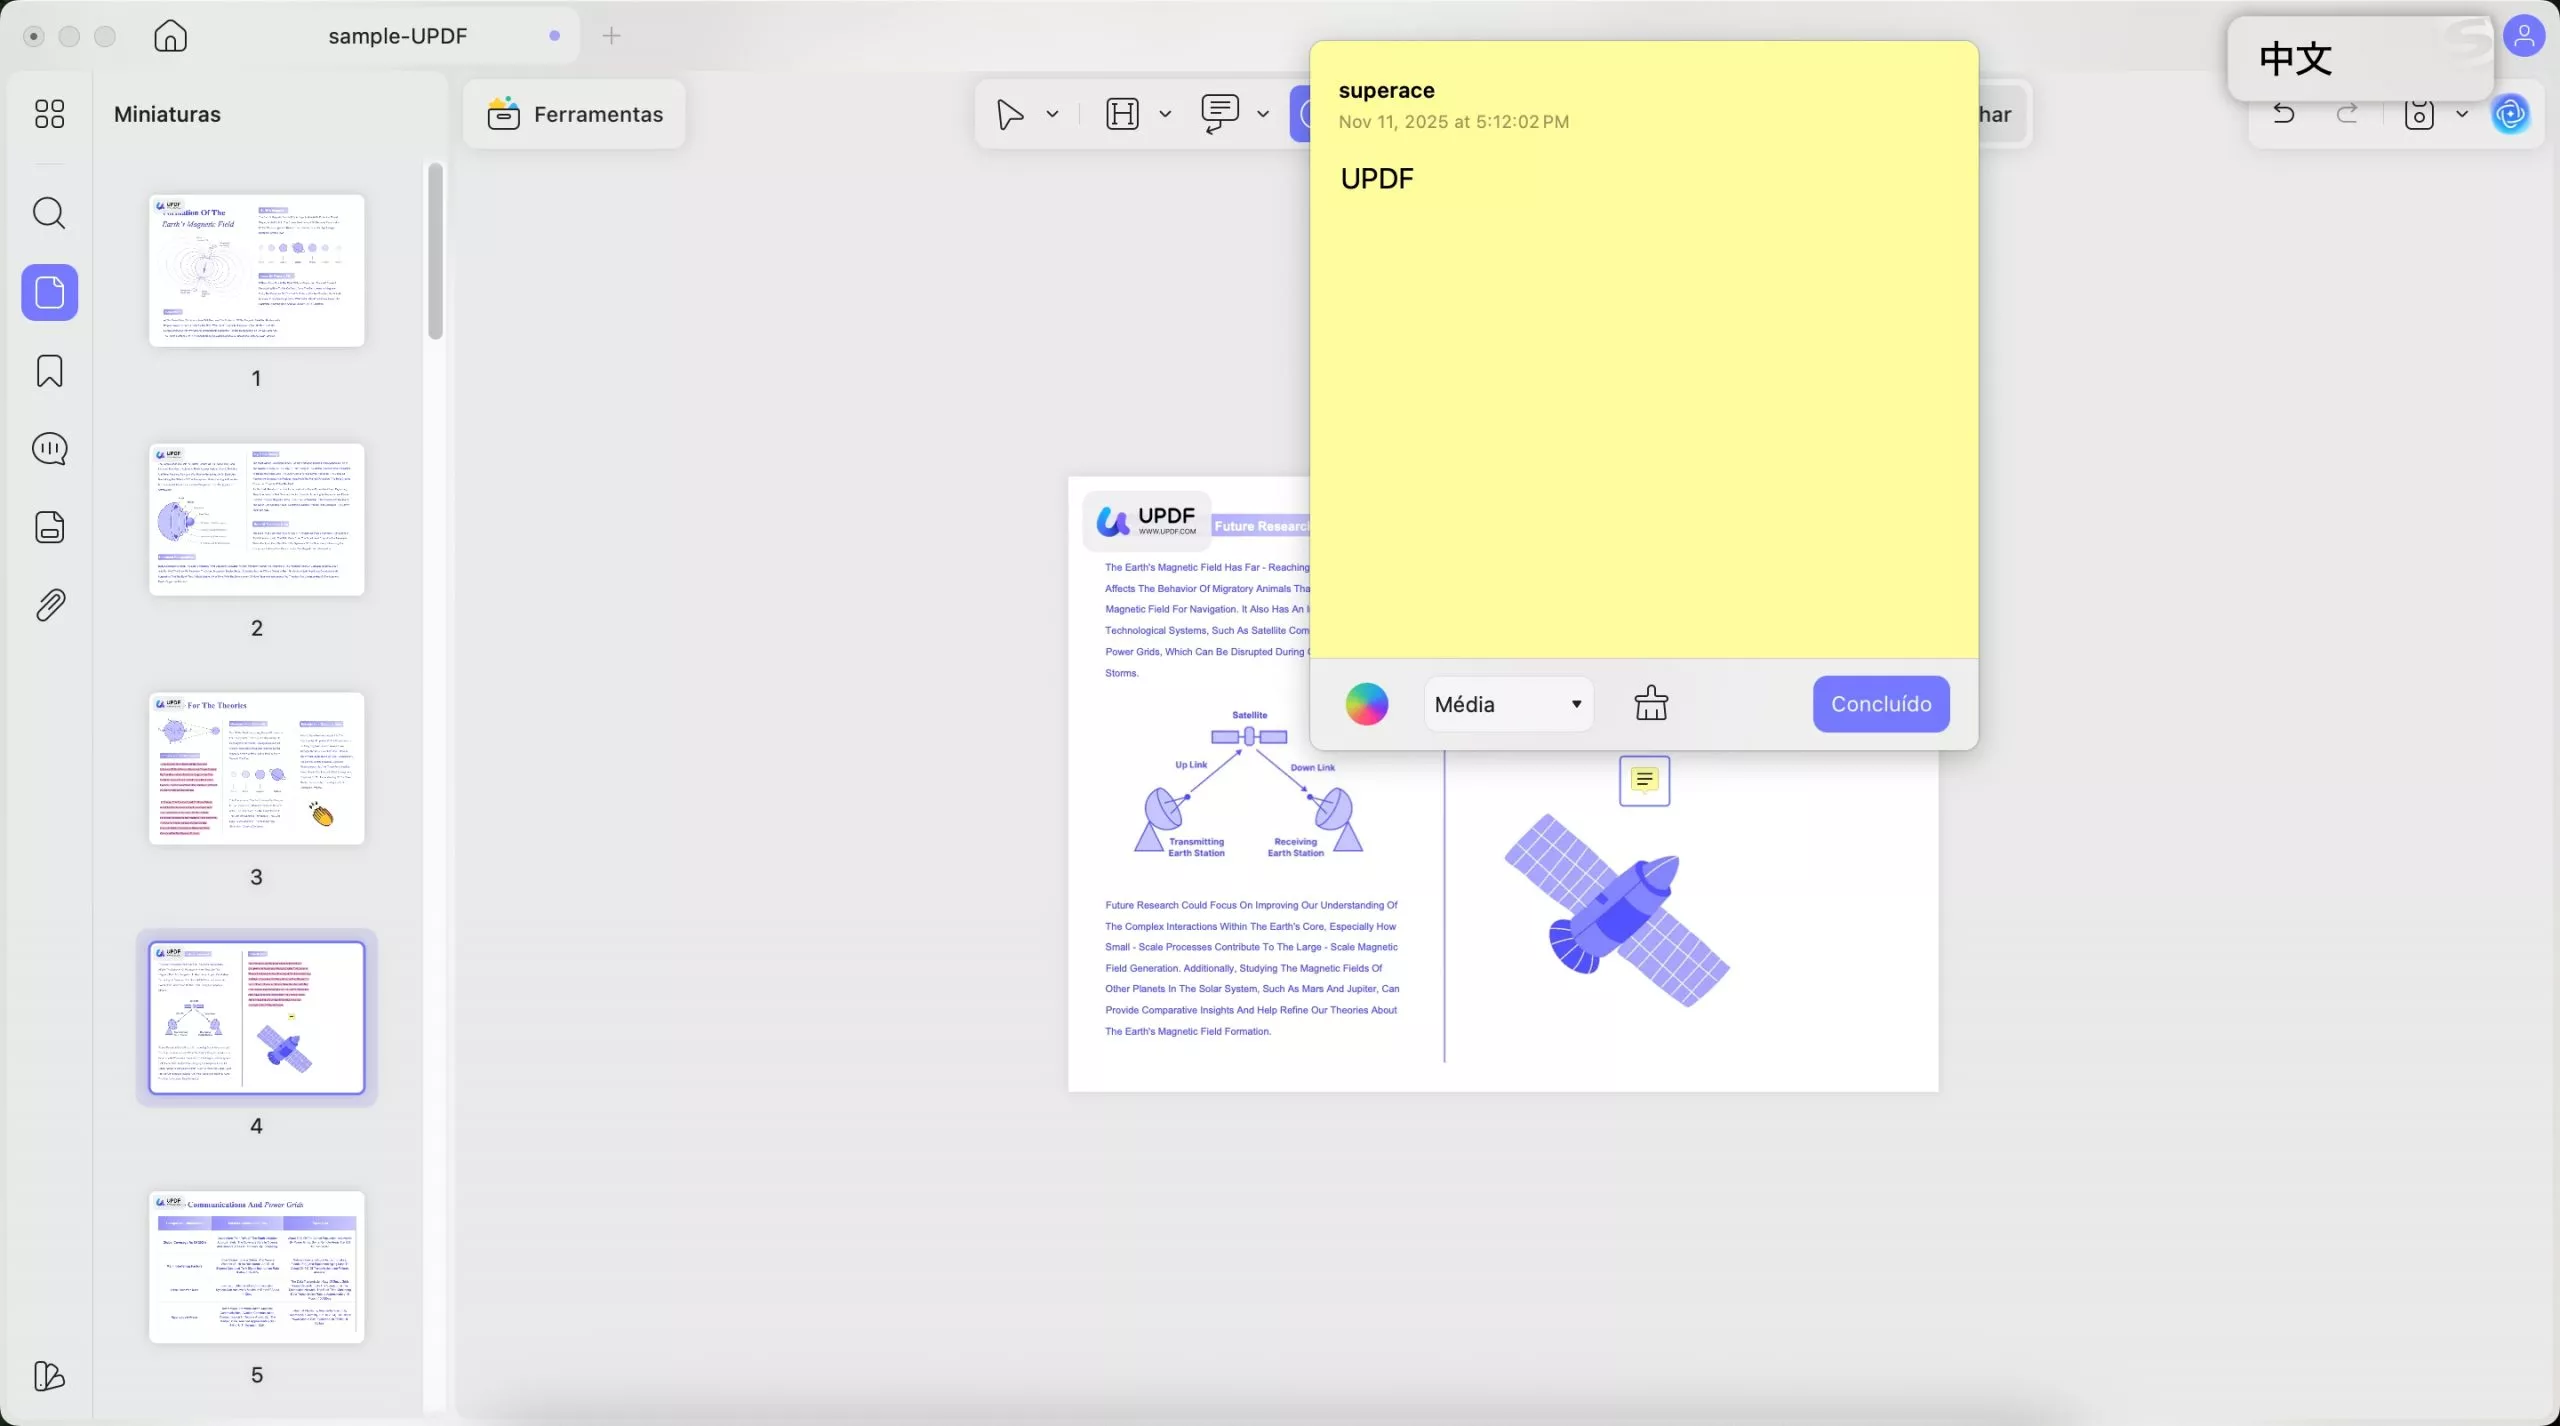Expand the cursor tool dropdown arrow
Screen dimensions: 2560x1426
[x=1052, y=114]
